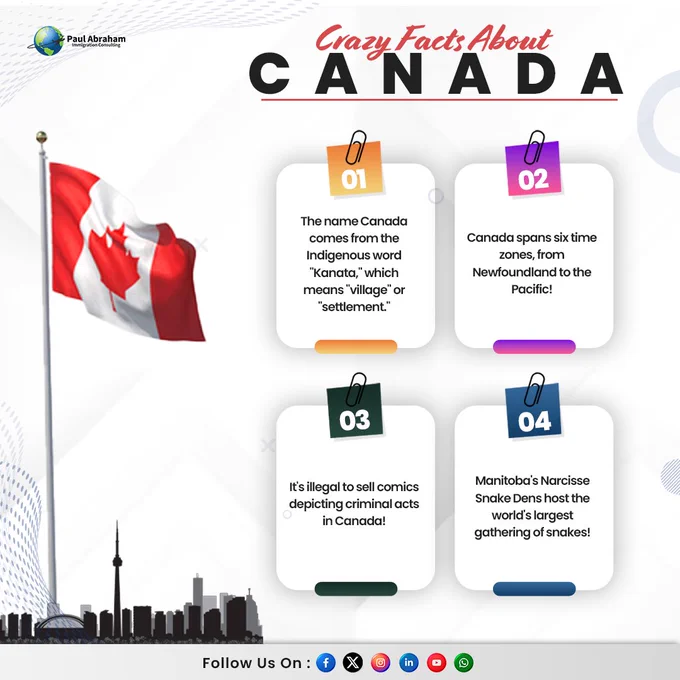This screenshot has height=680, width=680.
Task: Select the Narcisse Snake Dens fact text
Action: [x=532, y=506]
